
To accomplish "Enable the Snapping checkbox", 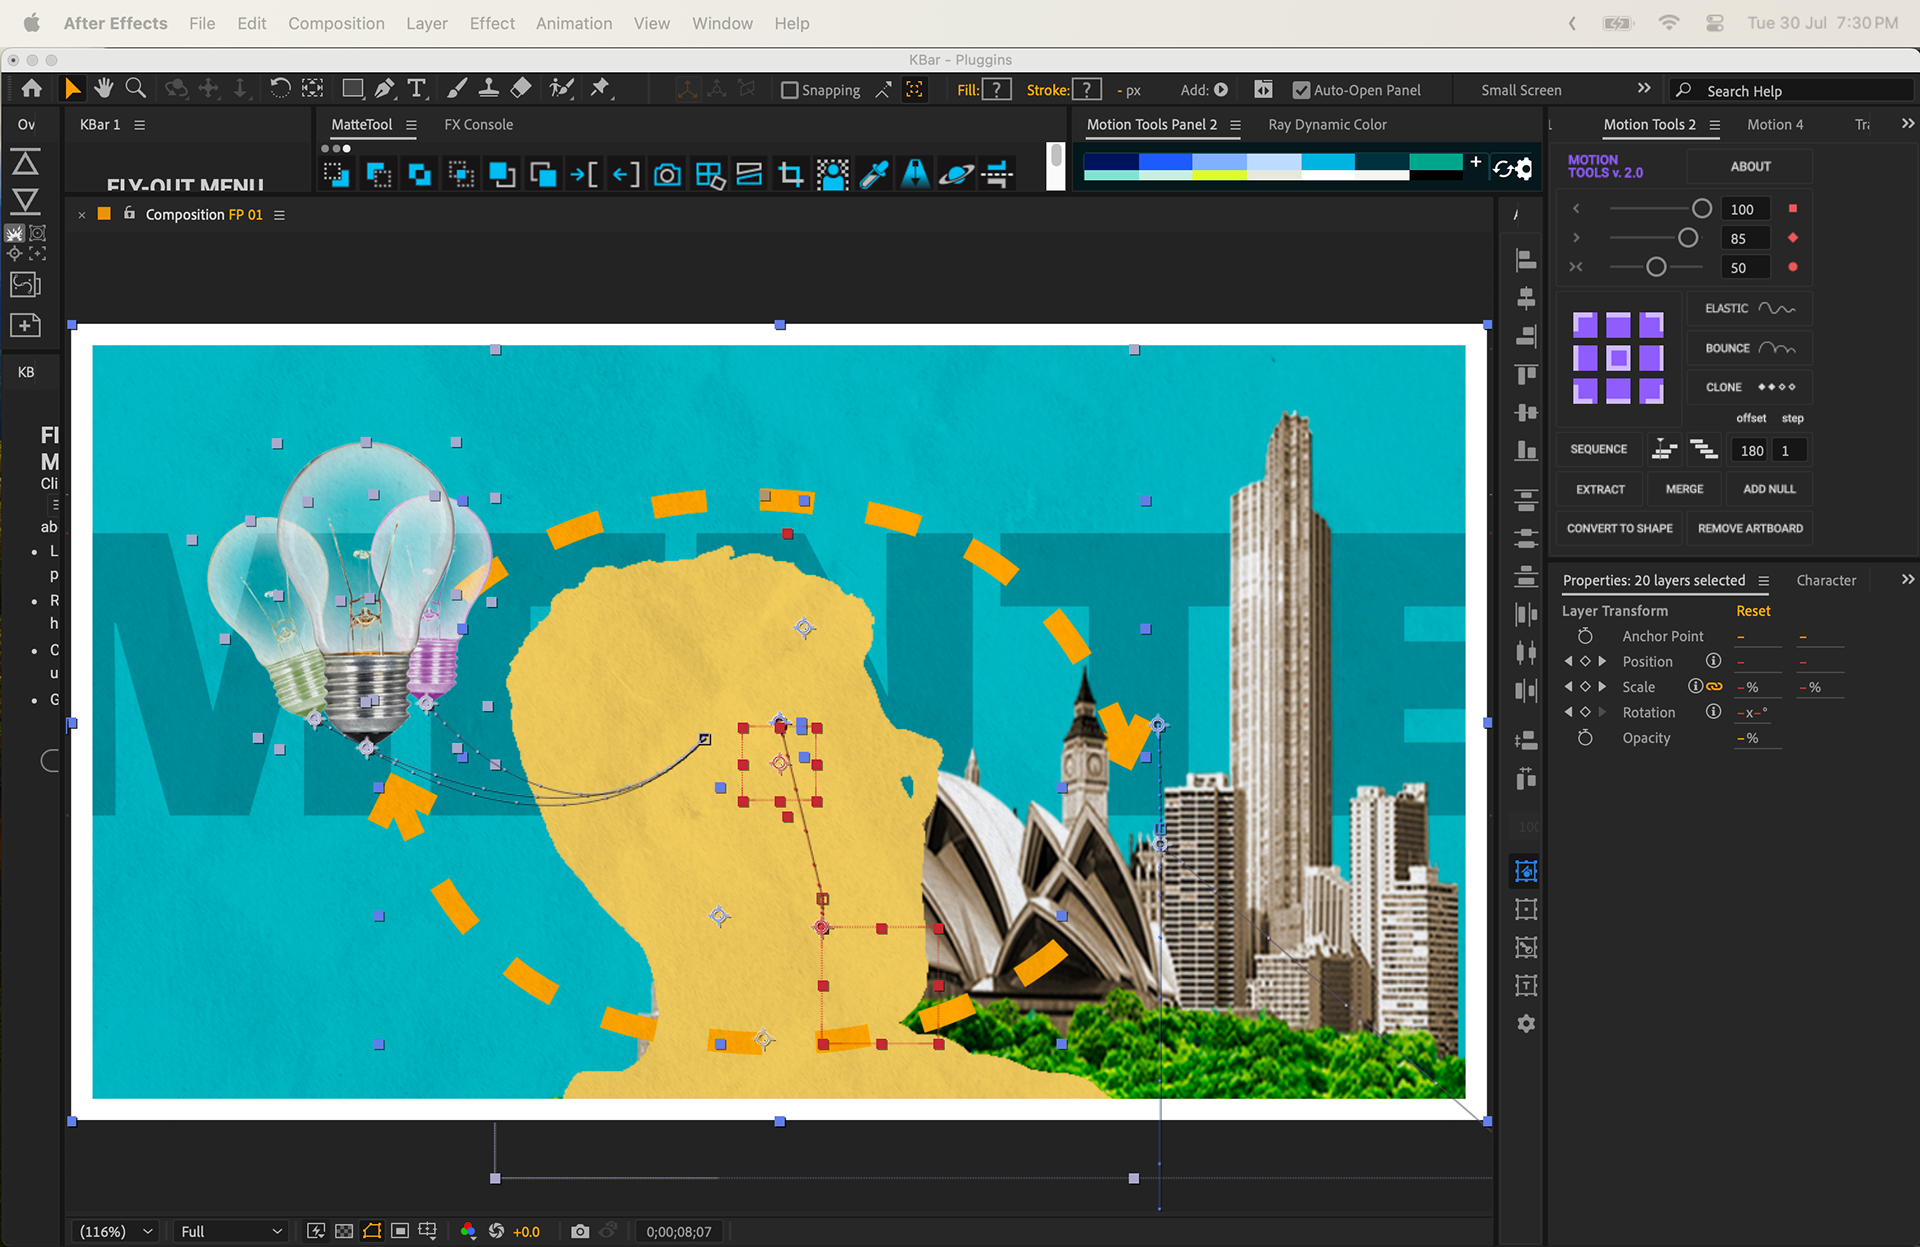I will (789, 90).
